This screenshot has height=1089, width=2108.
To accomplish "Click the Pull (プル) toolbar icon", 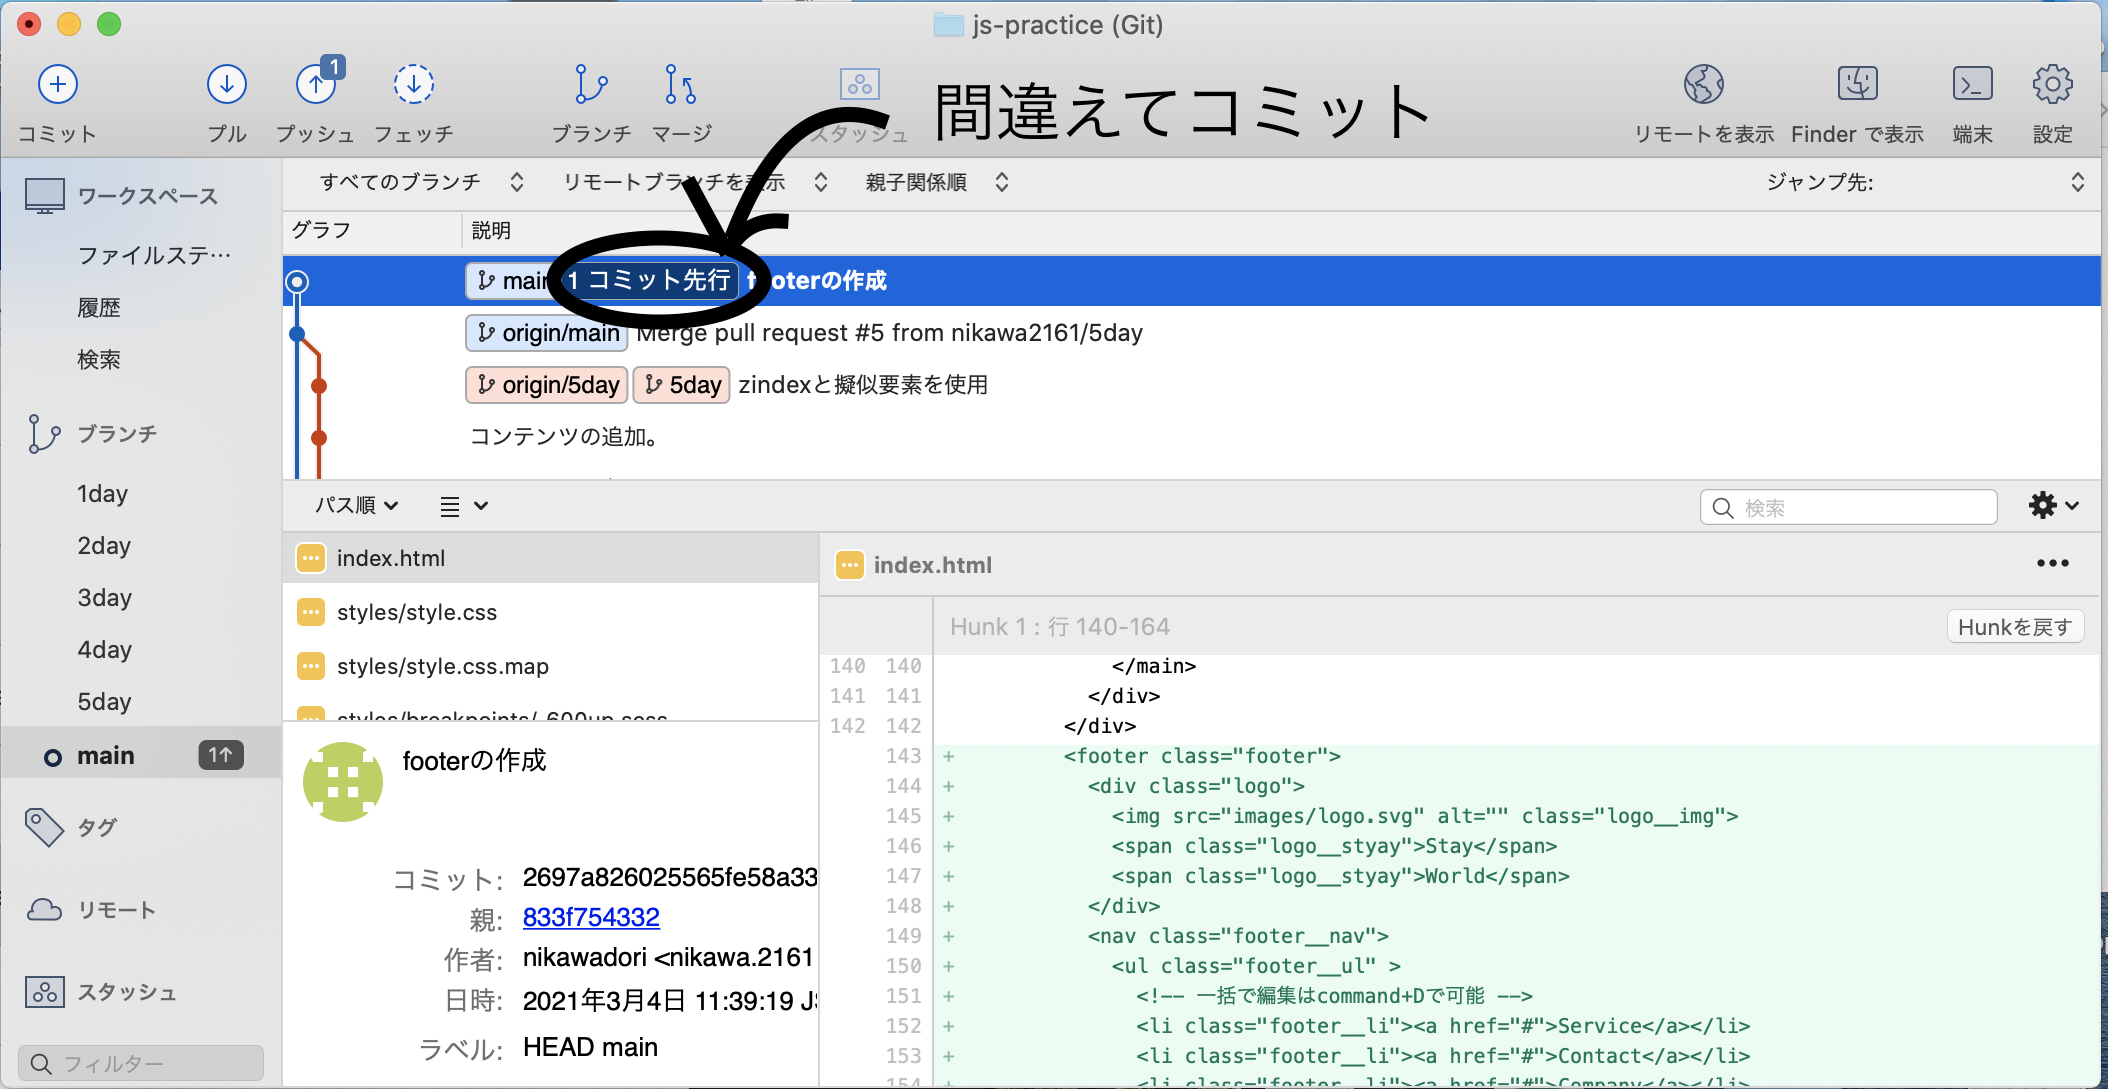I will point(227,85).
